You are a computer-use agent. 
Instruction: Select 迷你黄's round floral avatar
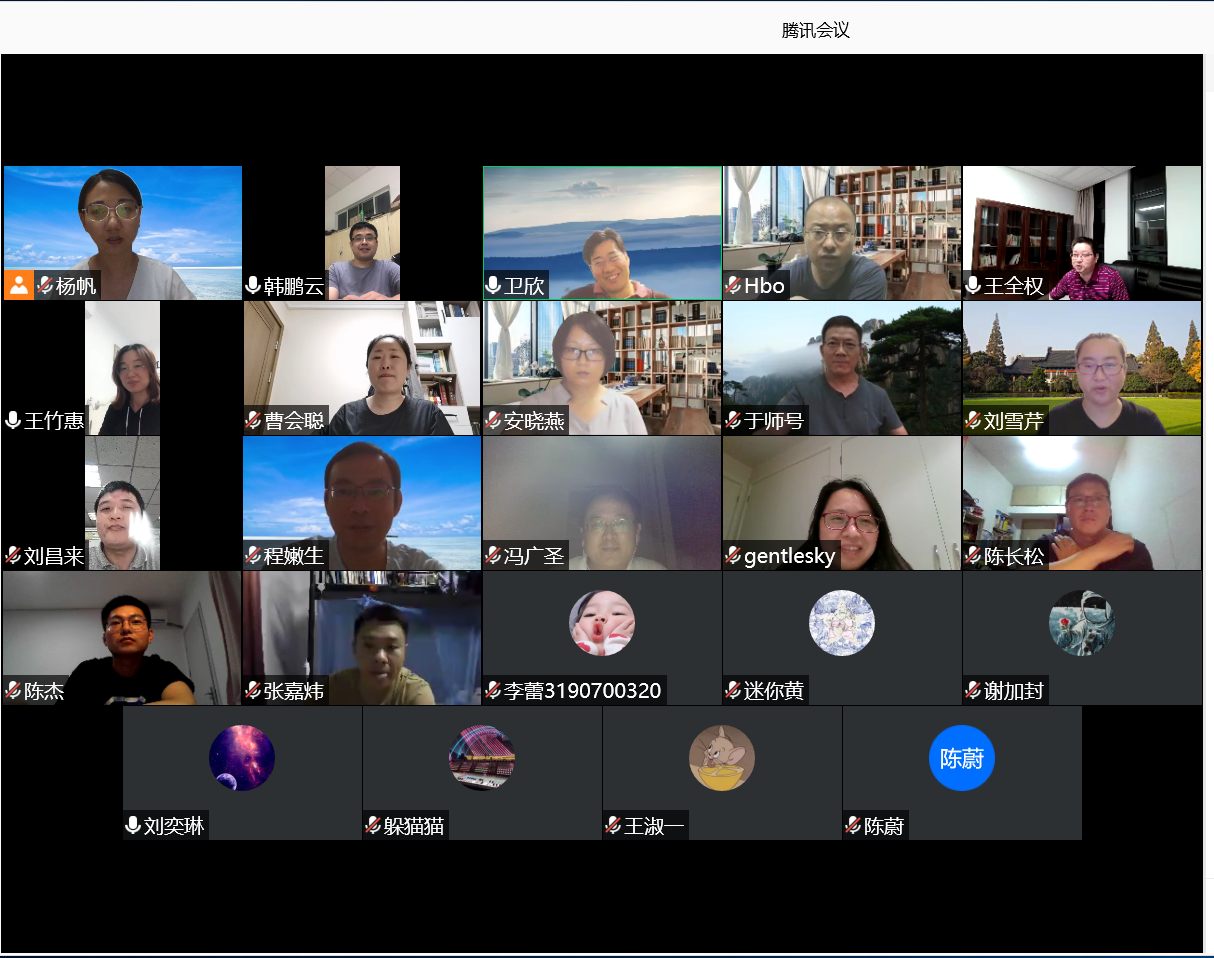[842, 623]
